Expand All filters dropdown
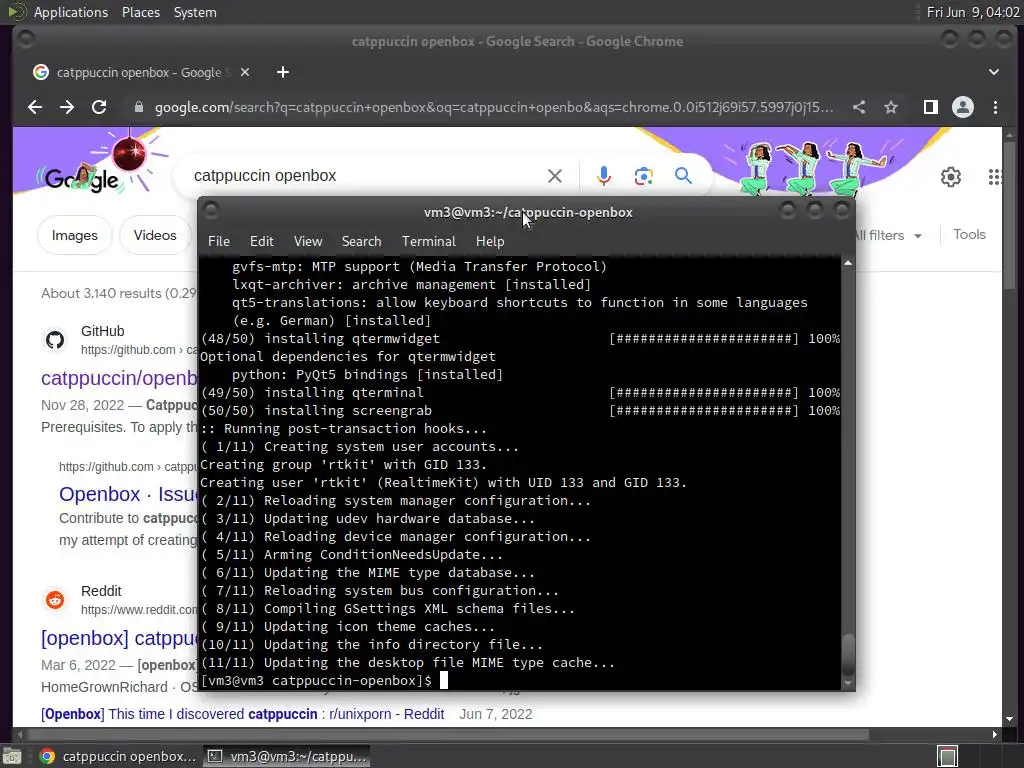 (x=888, y=235)
